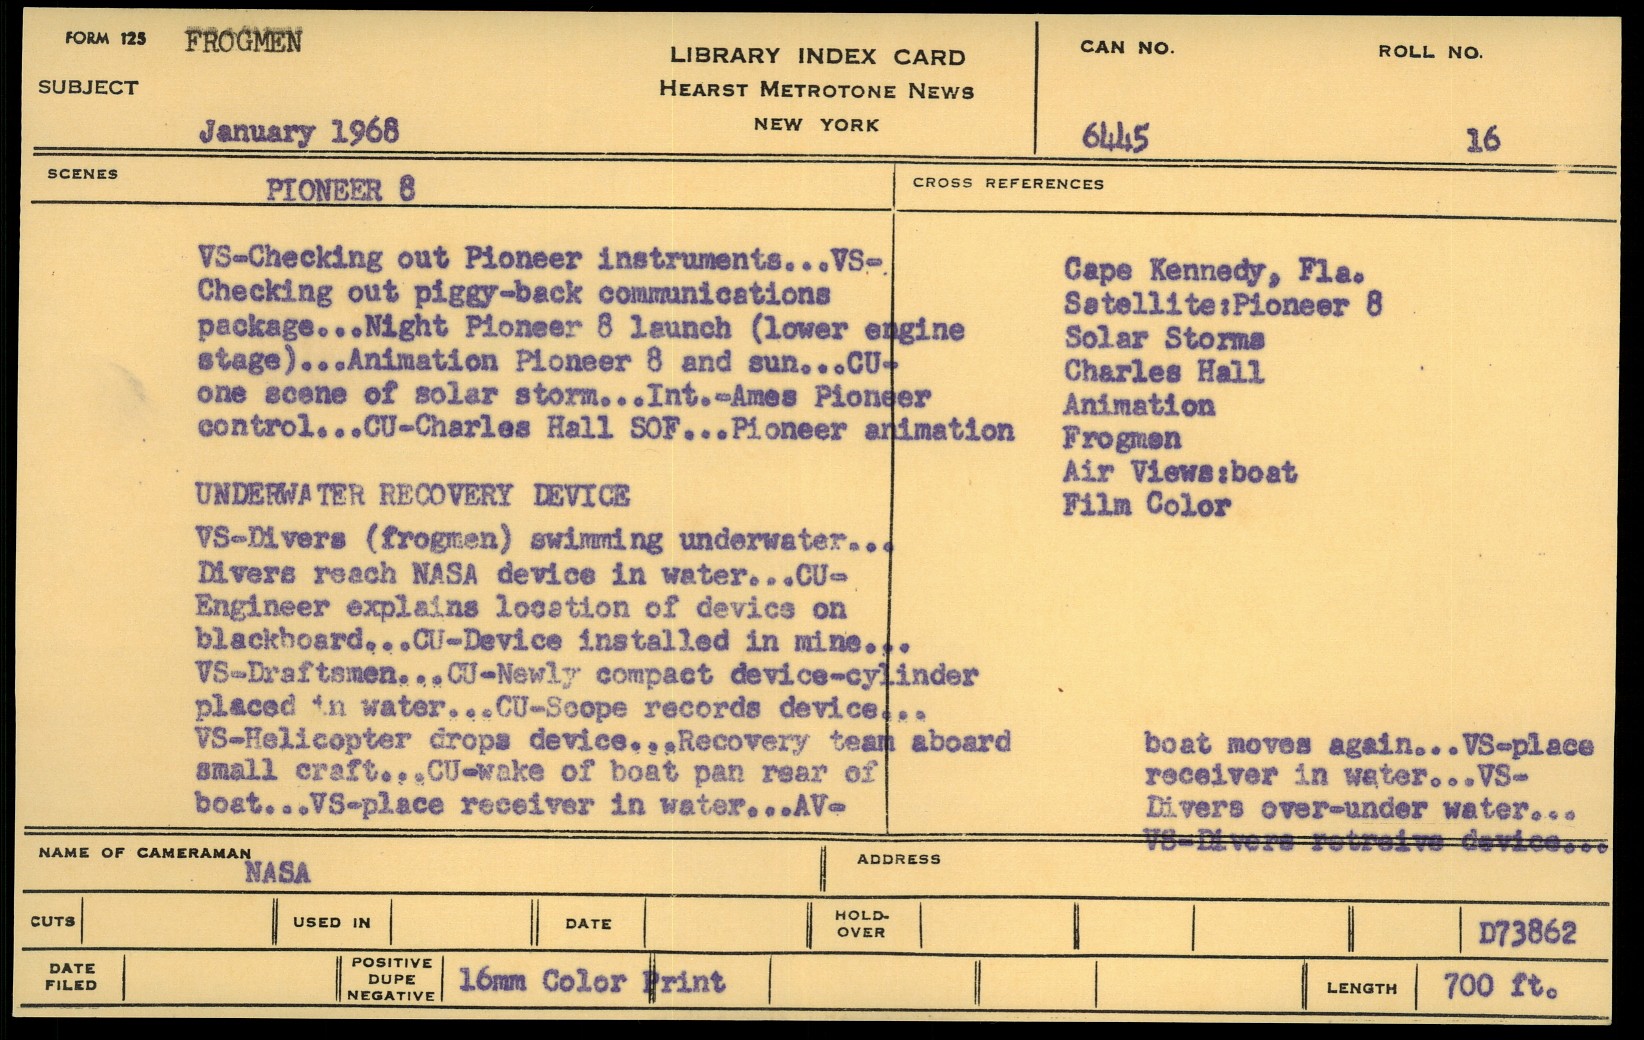Screen dimensions: 1644x1040
Task: Select the Satellite:Pioneer 8 cross reference
Action: coord(1222,304)
